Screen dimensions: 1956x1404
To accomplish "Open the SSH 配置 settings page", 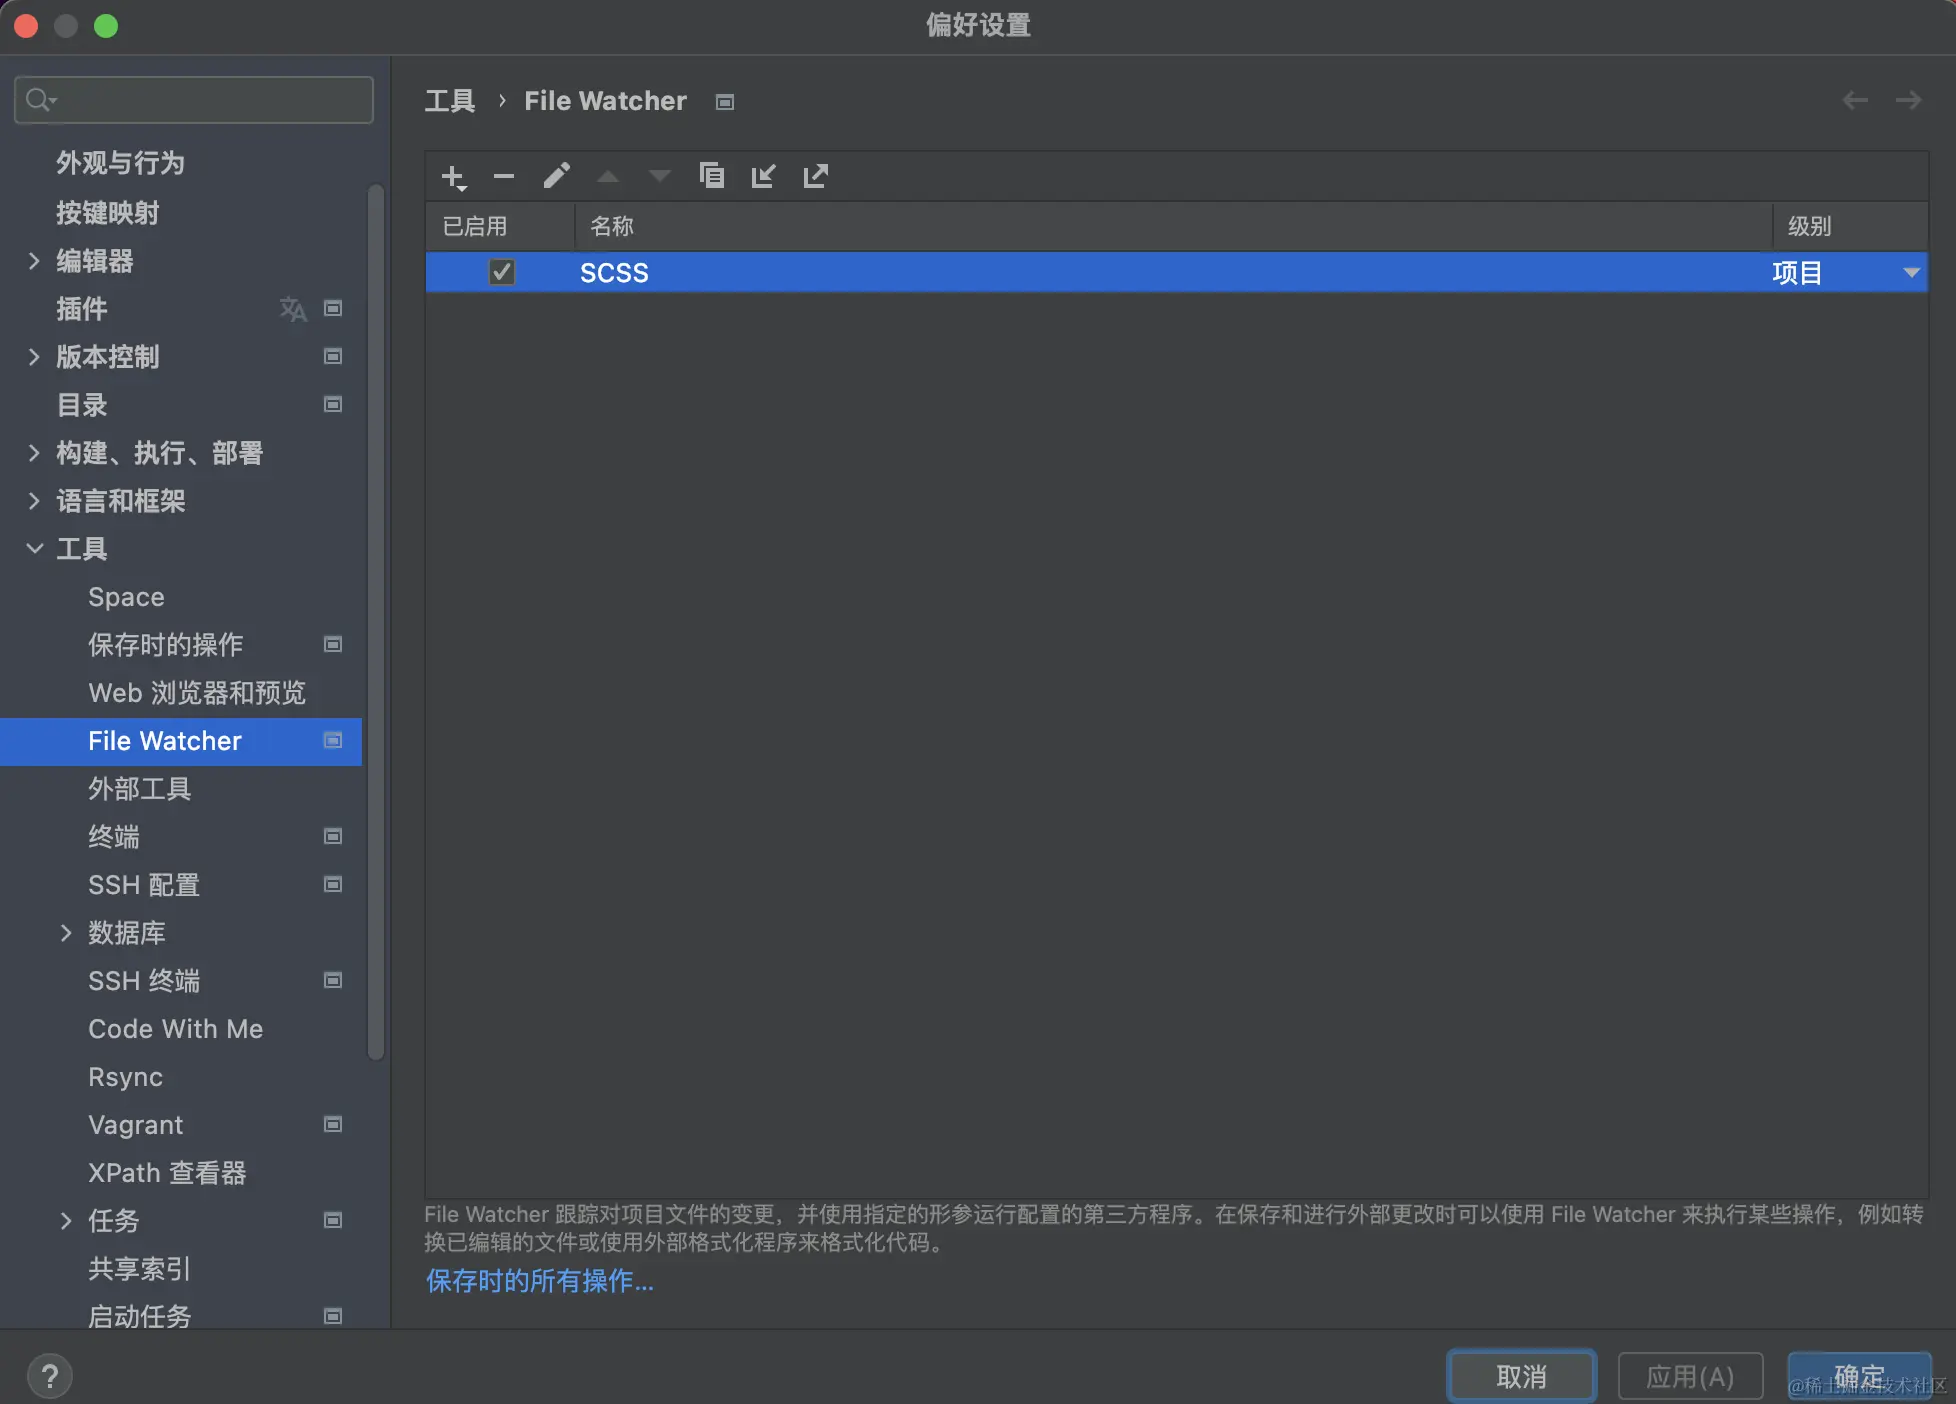I will (144, 885).
